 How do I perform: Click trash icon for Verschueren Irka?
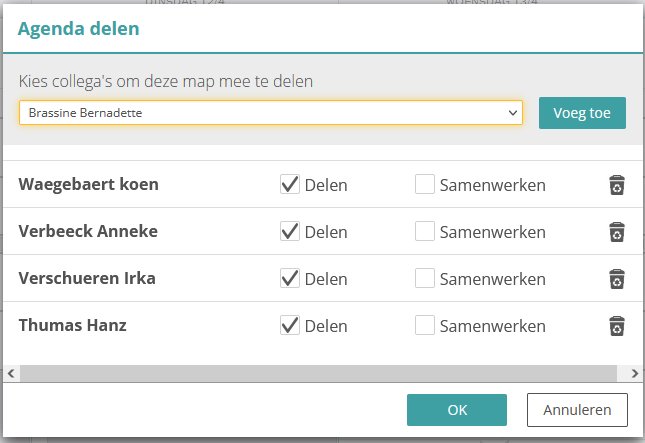(x=617, y=279)
